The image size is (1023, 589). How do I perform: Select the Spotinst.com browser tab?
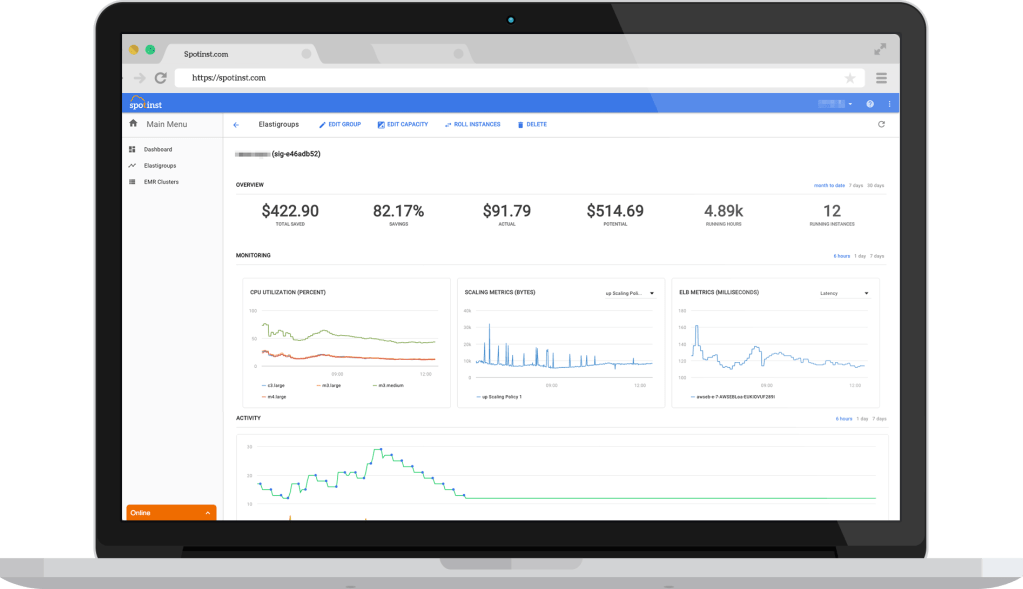241,54
